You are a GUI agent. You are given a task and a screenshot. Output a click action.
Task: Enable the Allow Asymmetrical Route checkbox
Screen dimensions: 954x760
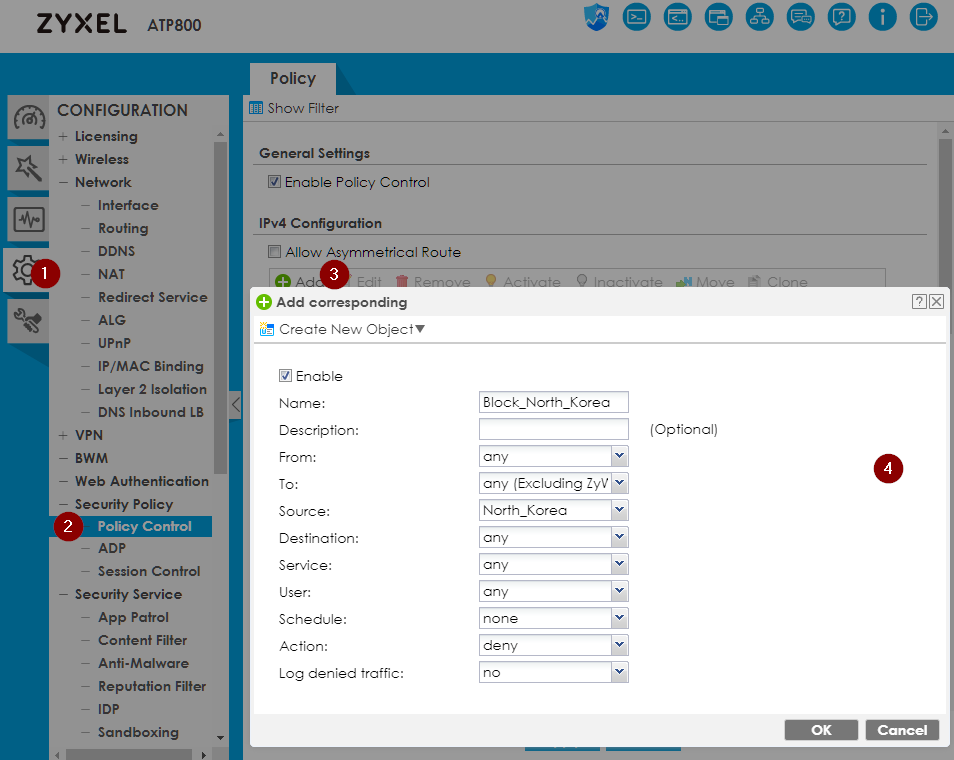274,252
